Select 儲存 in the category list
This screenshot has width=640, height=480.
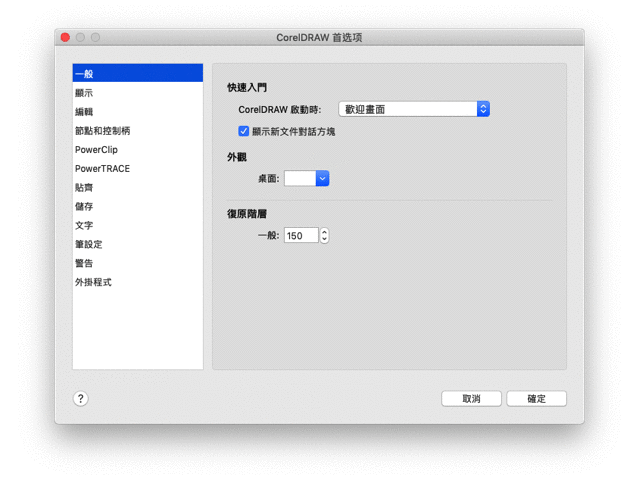click(x=138, y=206)
